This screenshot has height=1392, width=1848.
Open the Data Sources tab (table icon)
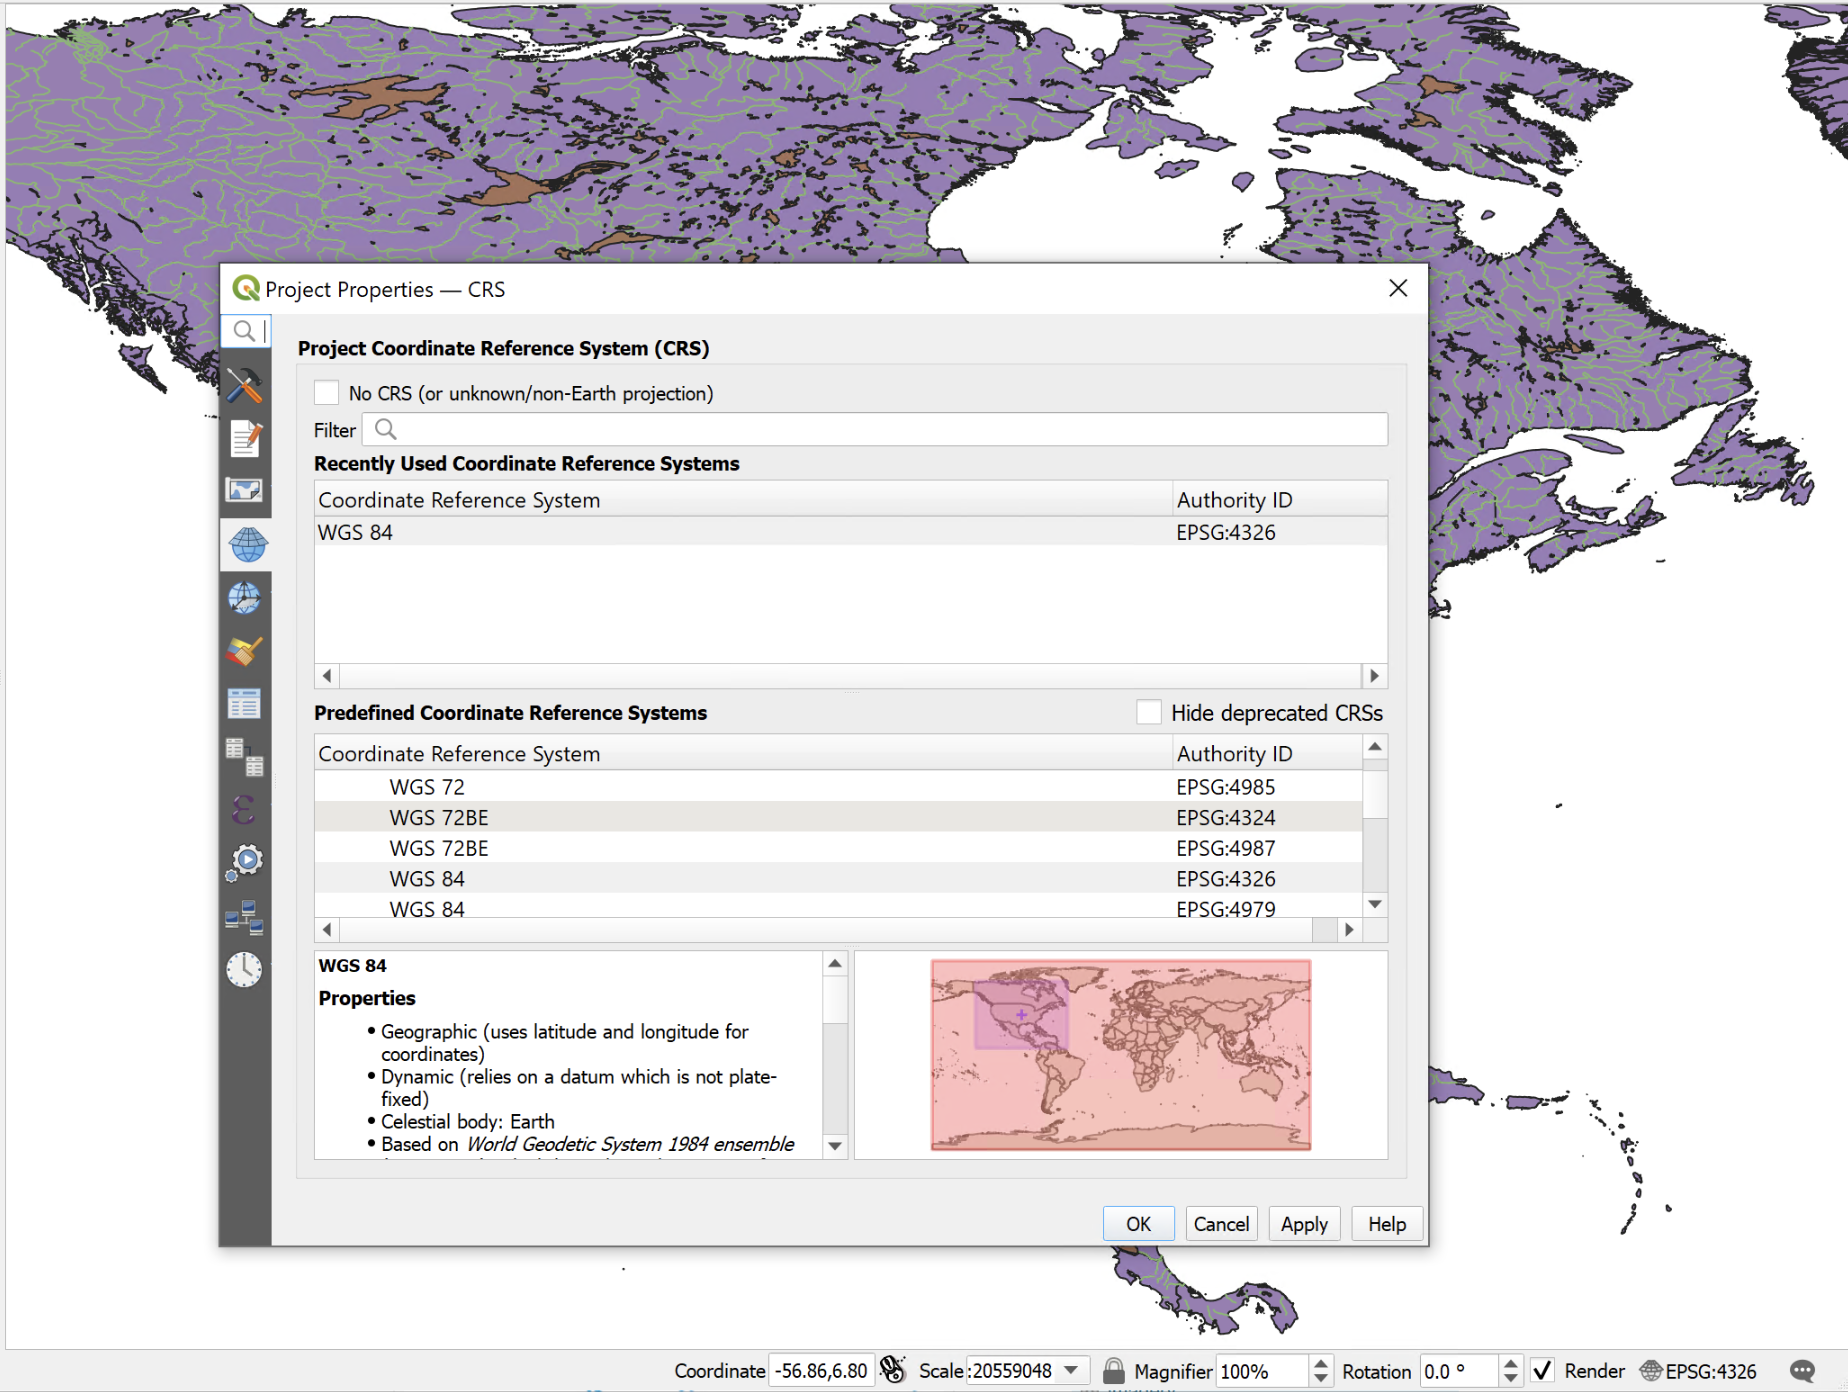[245, 704]
